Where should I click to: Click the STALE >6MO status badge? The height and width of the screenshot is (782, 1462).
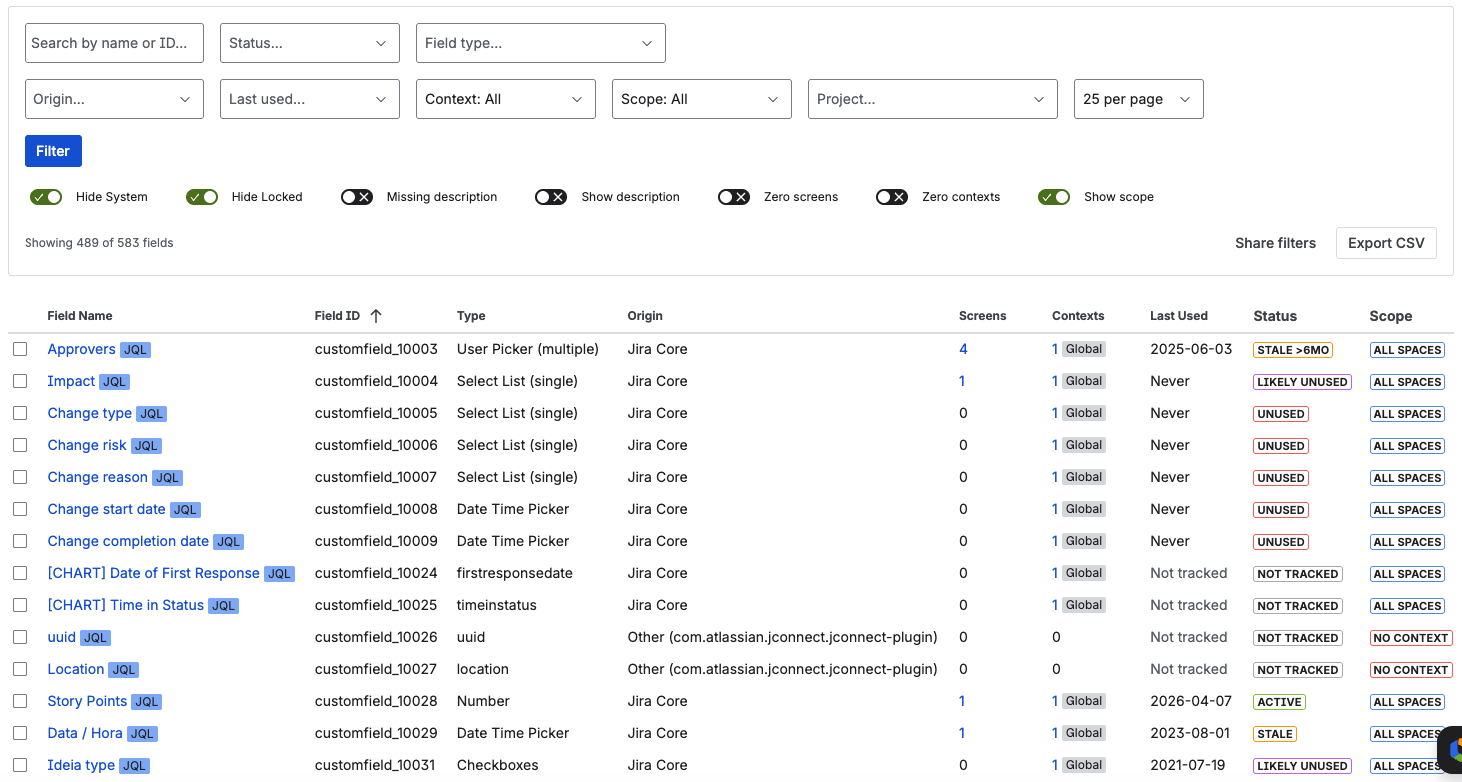point(1293,350)
